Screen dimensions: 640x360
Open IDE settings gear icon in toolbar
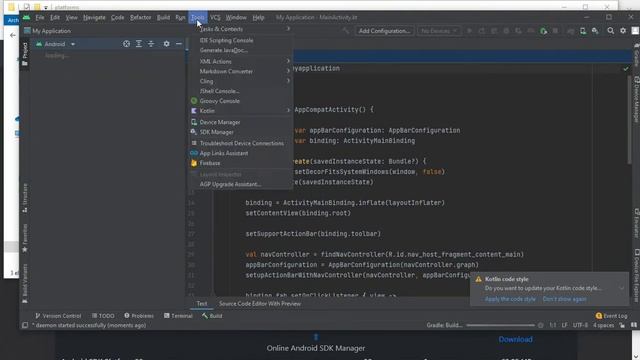point(623,31)
